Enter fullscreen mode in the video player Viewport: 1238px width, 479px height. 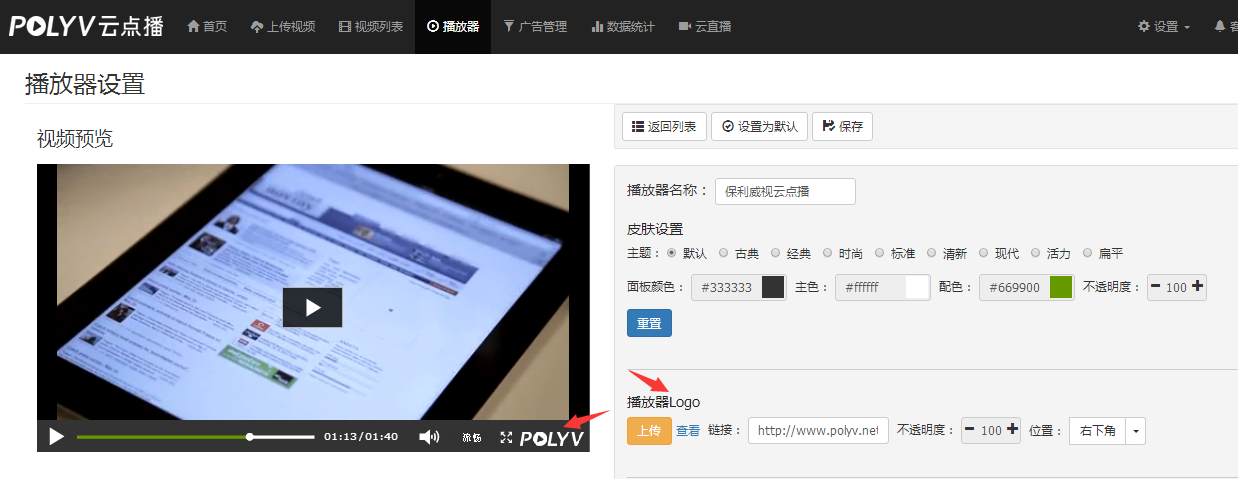(x=506, y=437)
